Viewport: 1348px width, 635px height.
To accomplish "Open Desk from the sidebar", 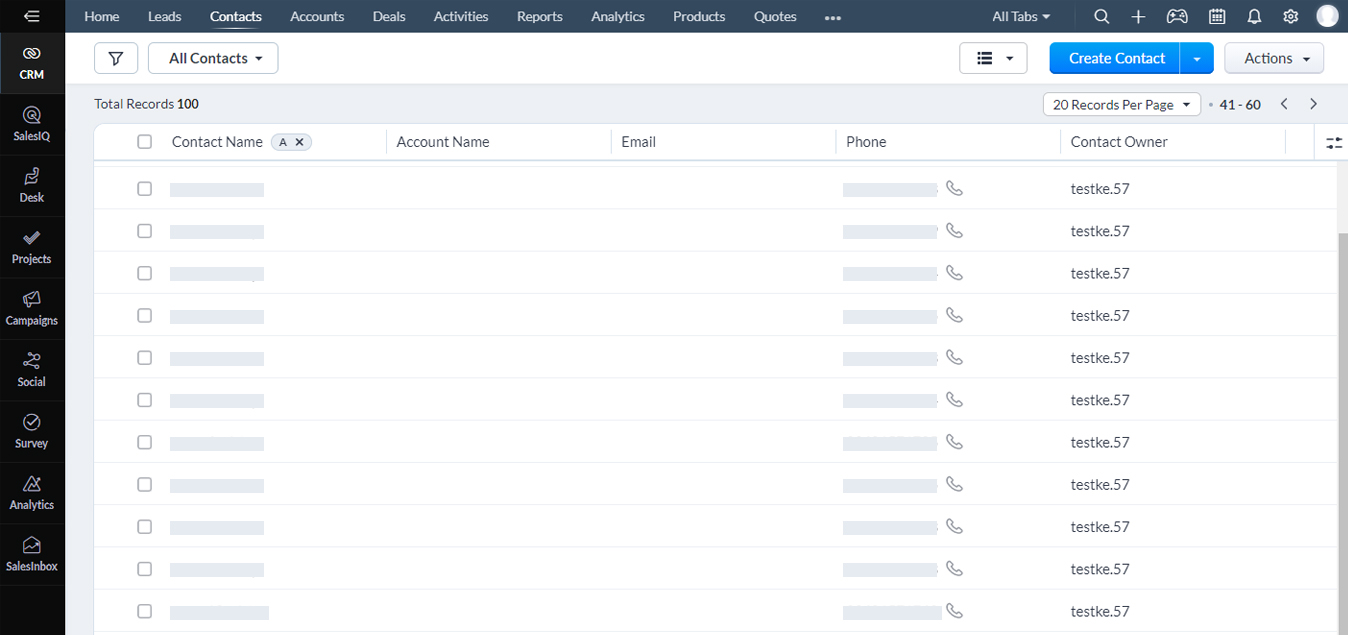I will point(32,185).
